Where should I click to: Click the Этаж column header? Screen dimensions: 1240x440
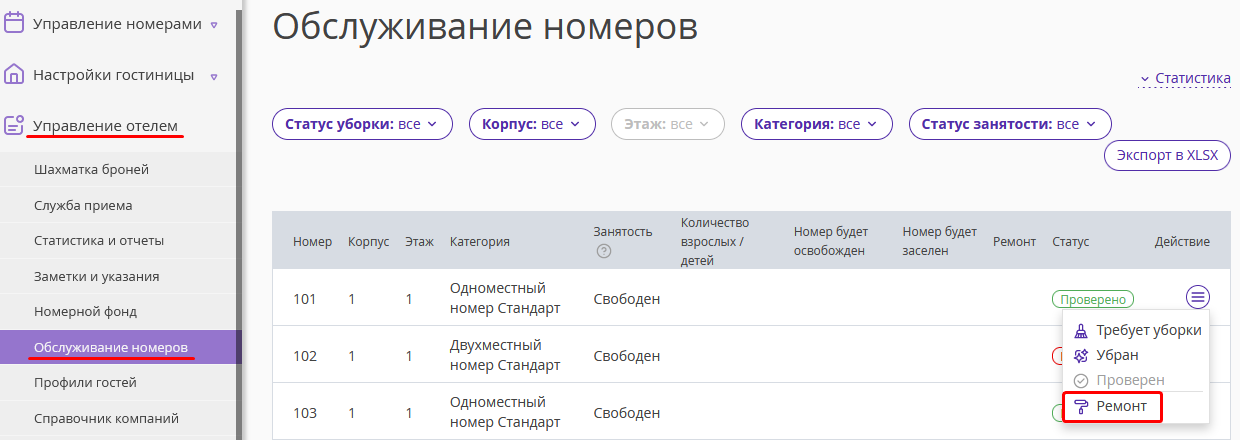pyautogui.click(x=419, y=242)
